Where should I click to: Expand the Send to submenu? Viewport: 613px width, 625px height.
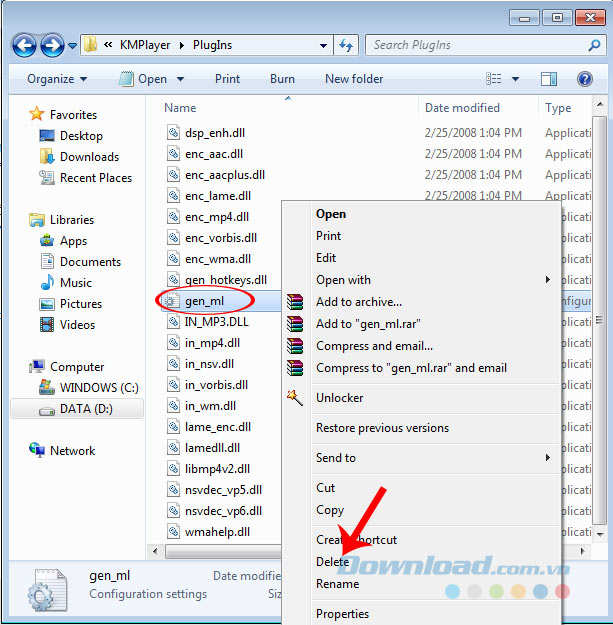[x=422, y=458]
